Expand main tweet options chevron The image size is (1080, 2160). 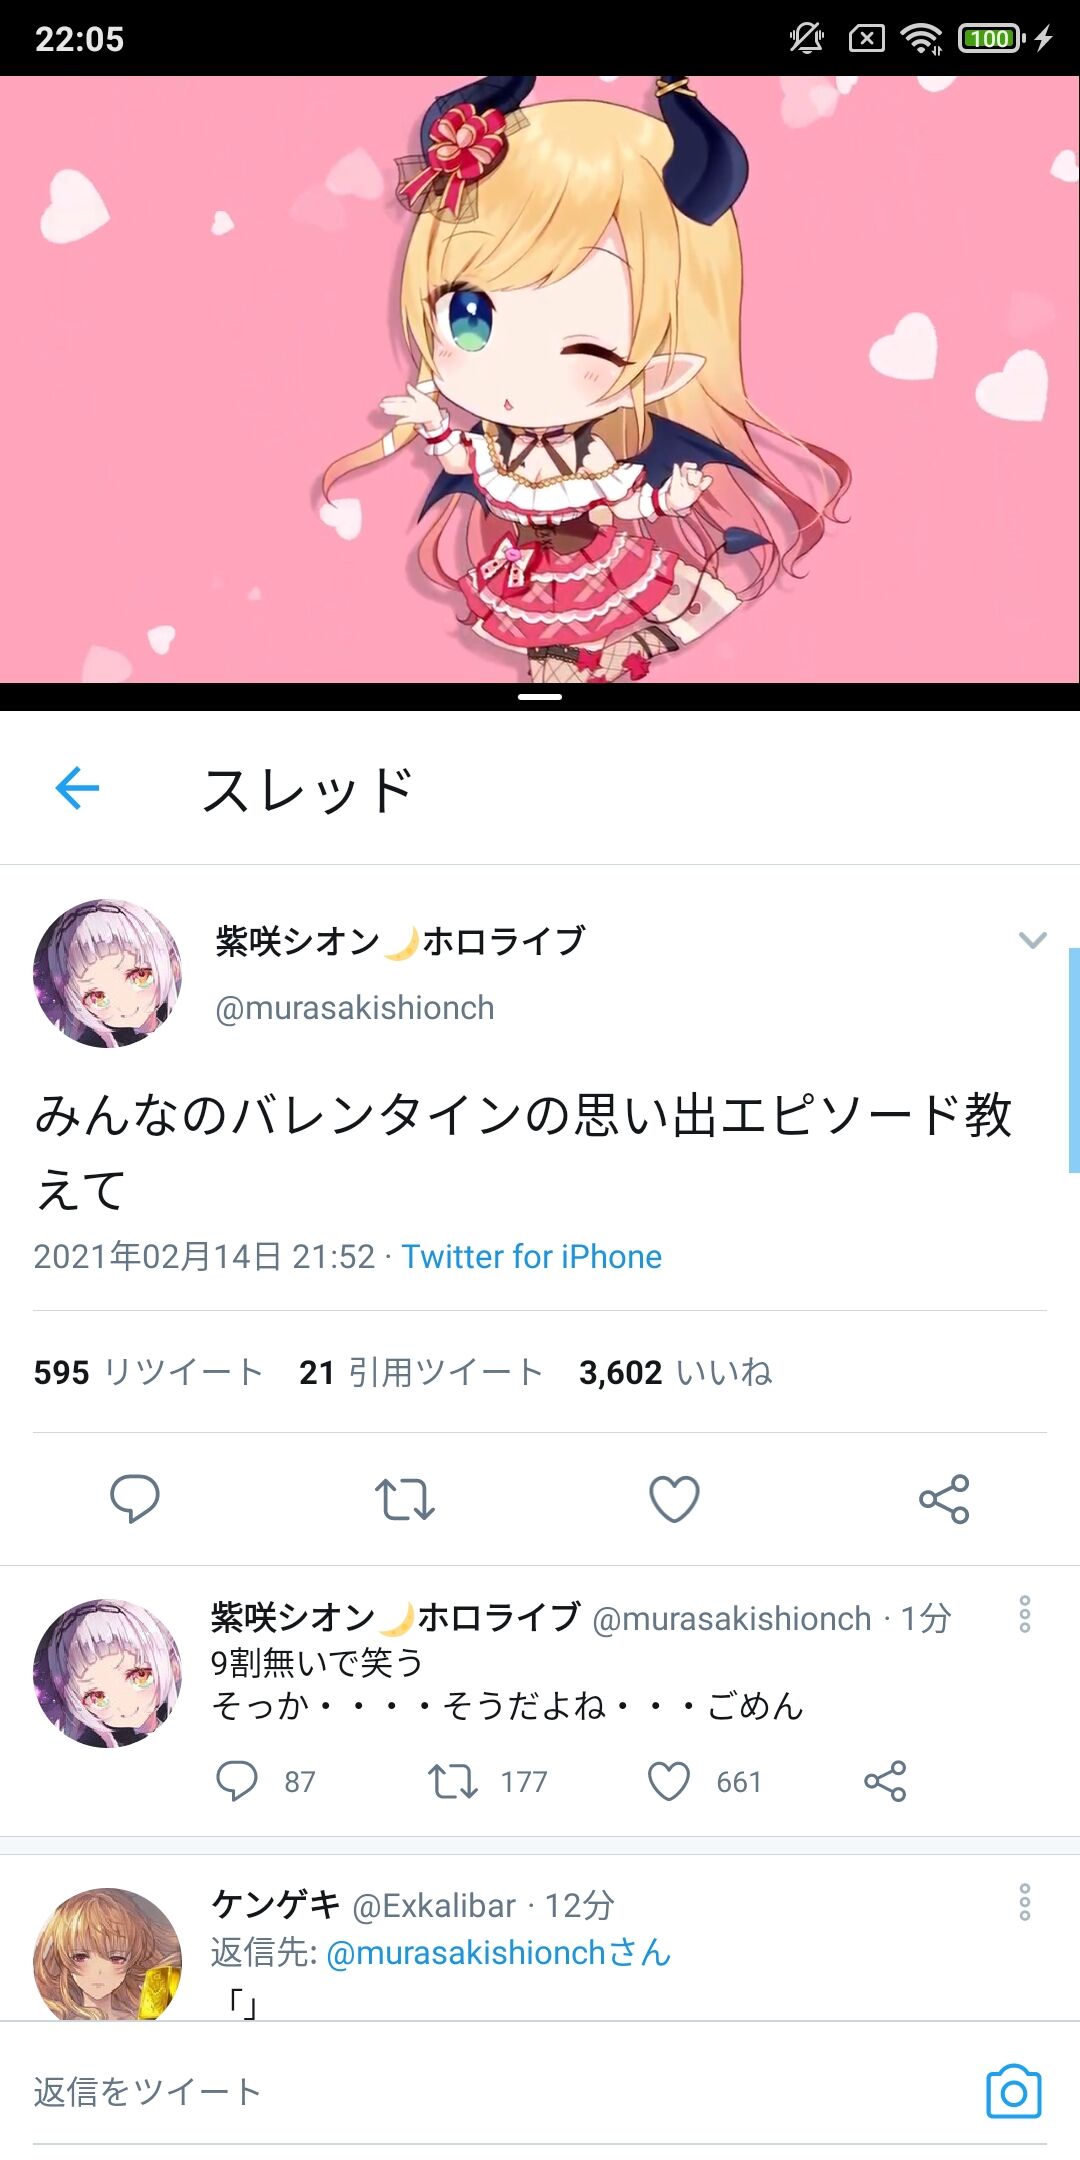click(x=1032, y=940)
